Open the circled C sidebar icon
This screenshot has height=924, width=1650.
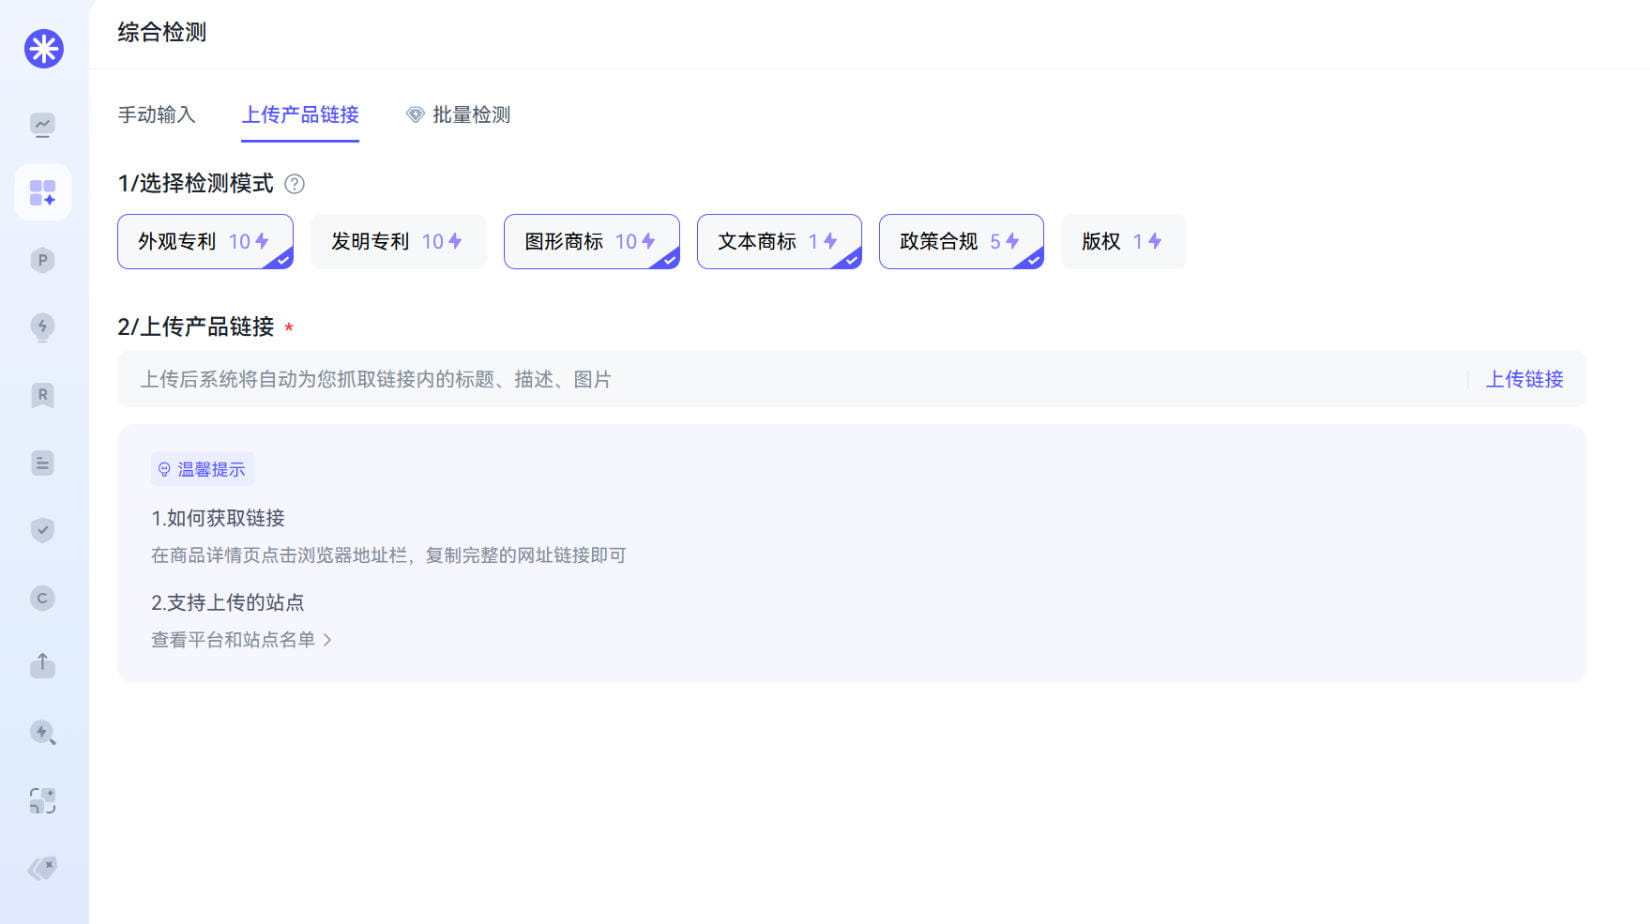pos(42,598)
